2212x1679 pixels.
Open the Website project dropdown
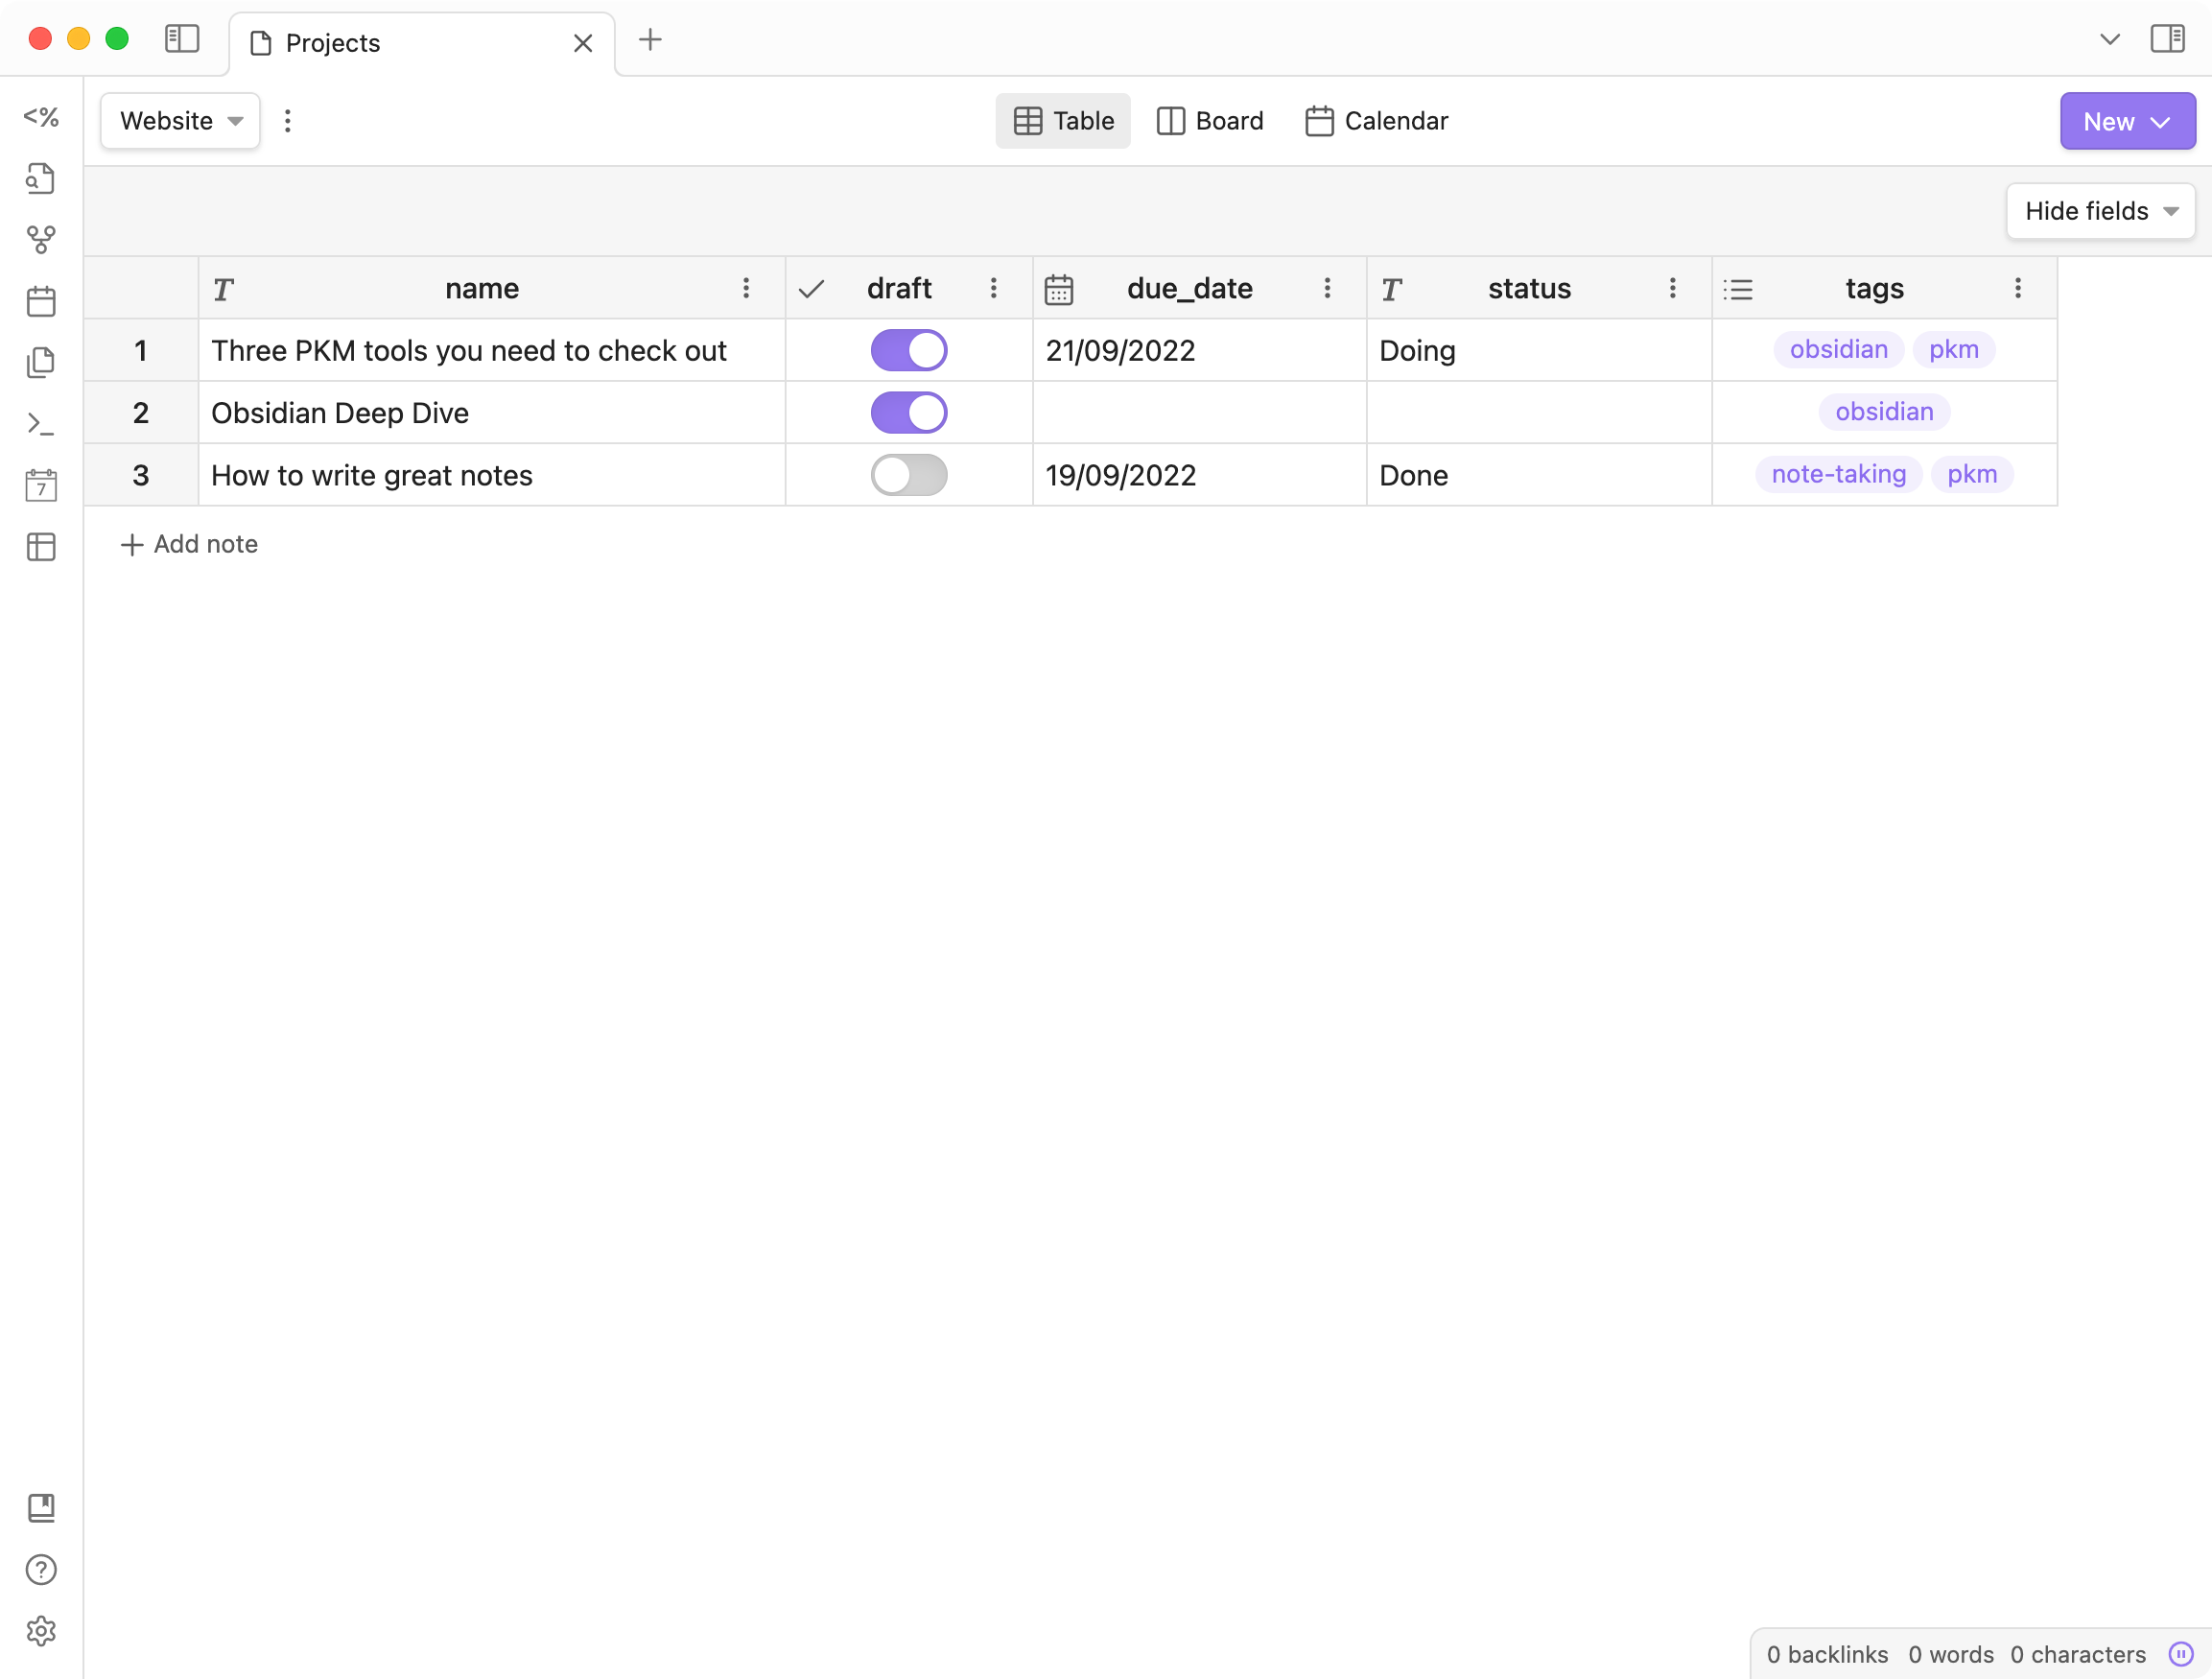coord(180,121)
